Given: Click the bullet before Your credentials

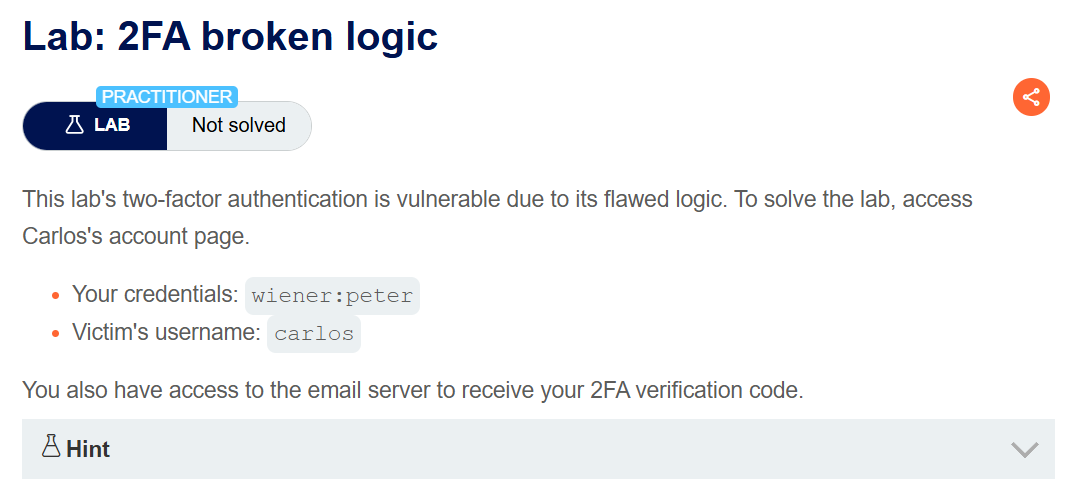Looking at the screenshot, I should 56,296.
